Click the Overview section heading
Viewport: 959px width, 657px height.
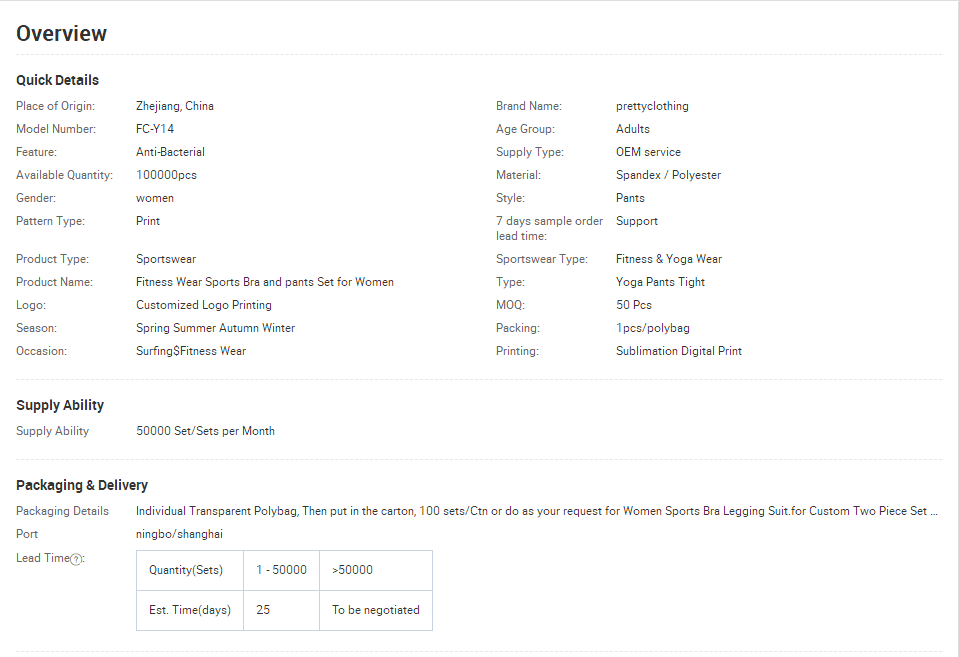pyautogui.click(x=61, y=33)
